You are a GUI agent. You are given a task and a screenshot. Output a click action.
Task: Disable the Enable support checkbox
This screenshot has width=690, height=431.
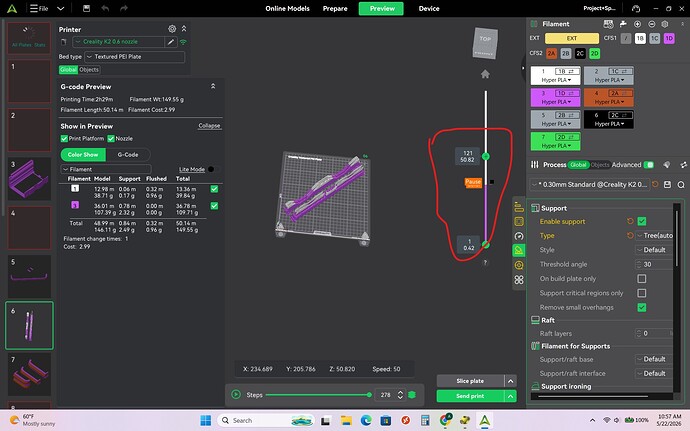642,221
